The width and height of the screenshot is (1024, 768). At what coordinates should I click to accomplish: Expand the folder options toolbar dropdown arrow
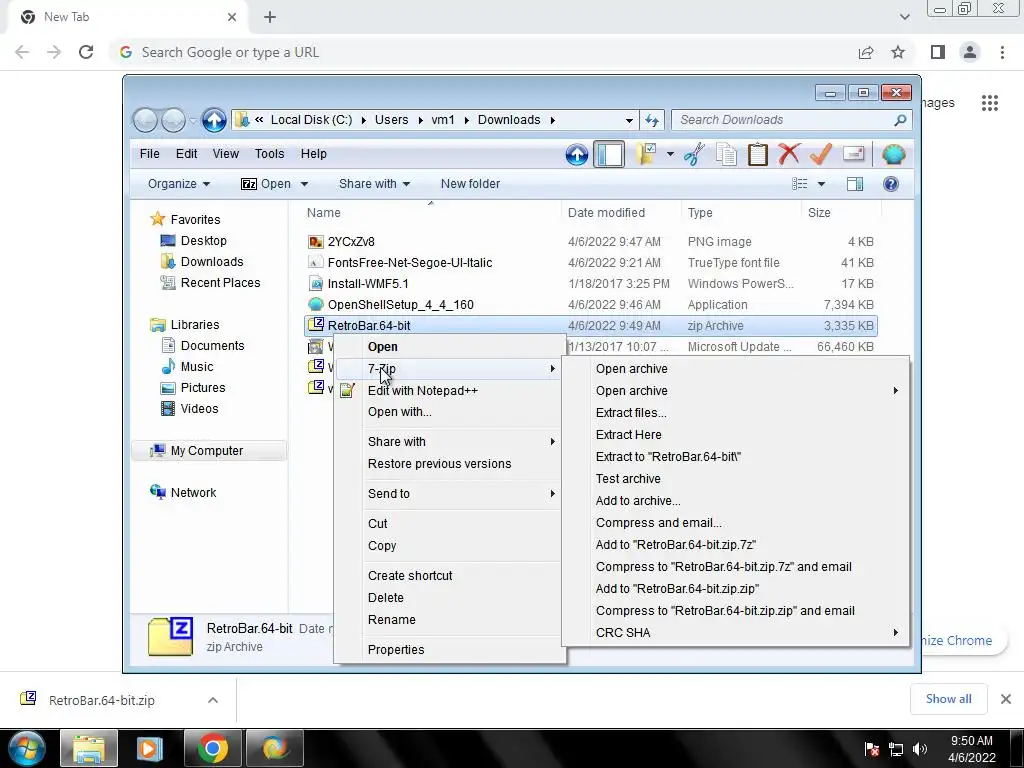click(670, 155)
